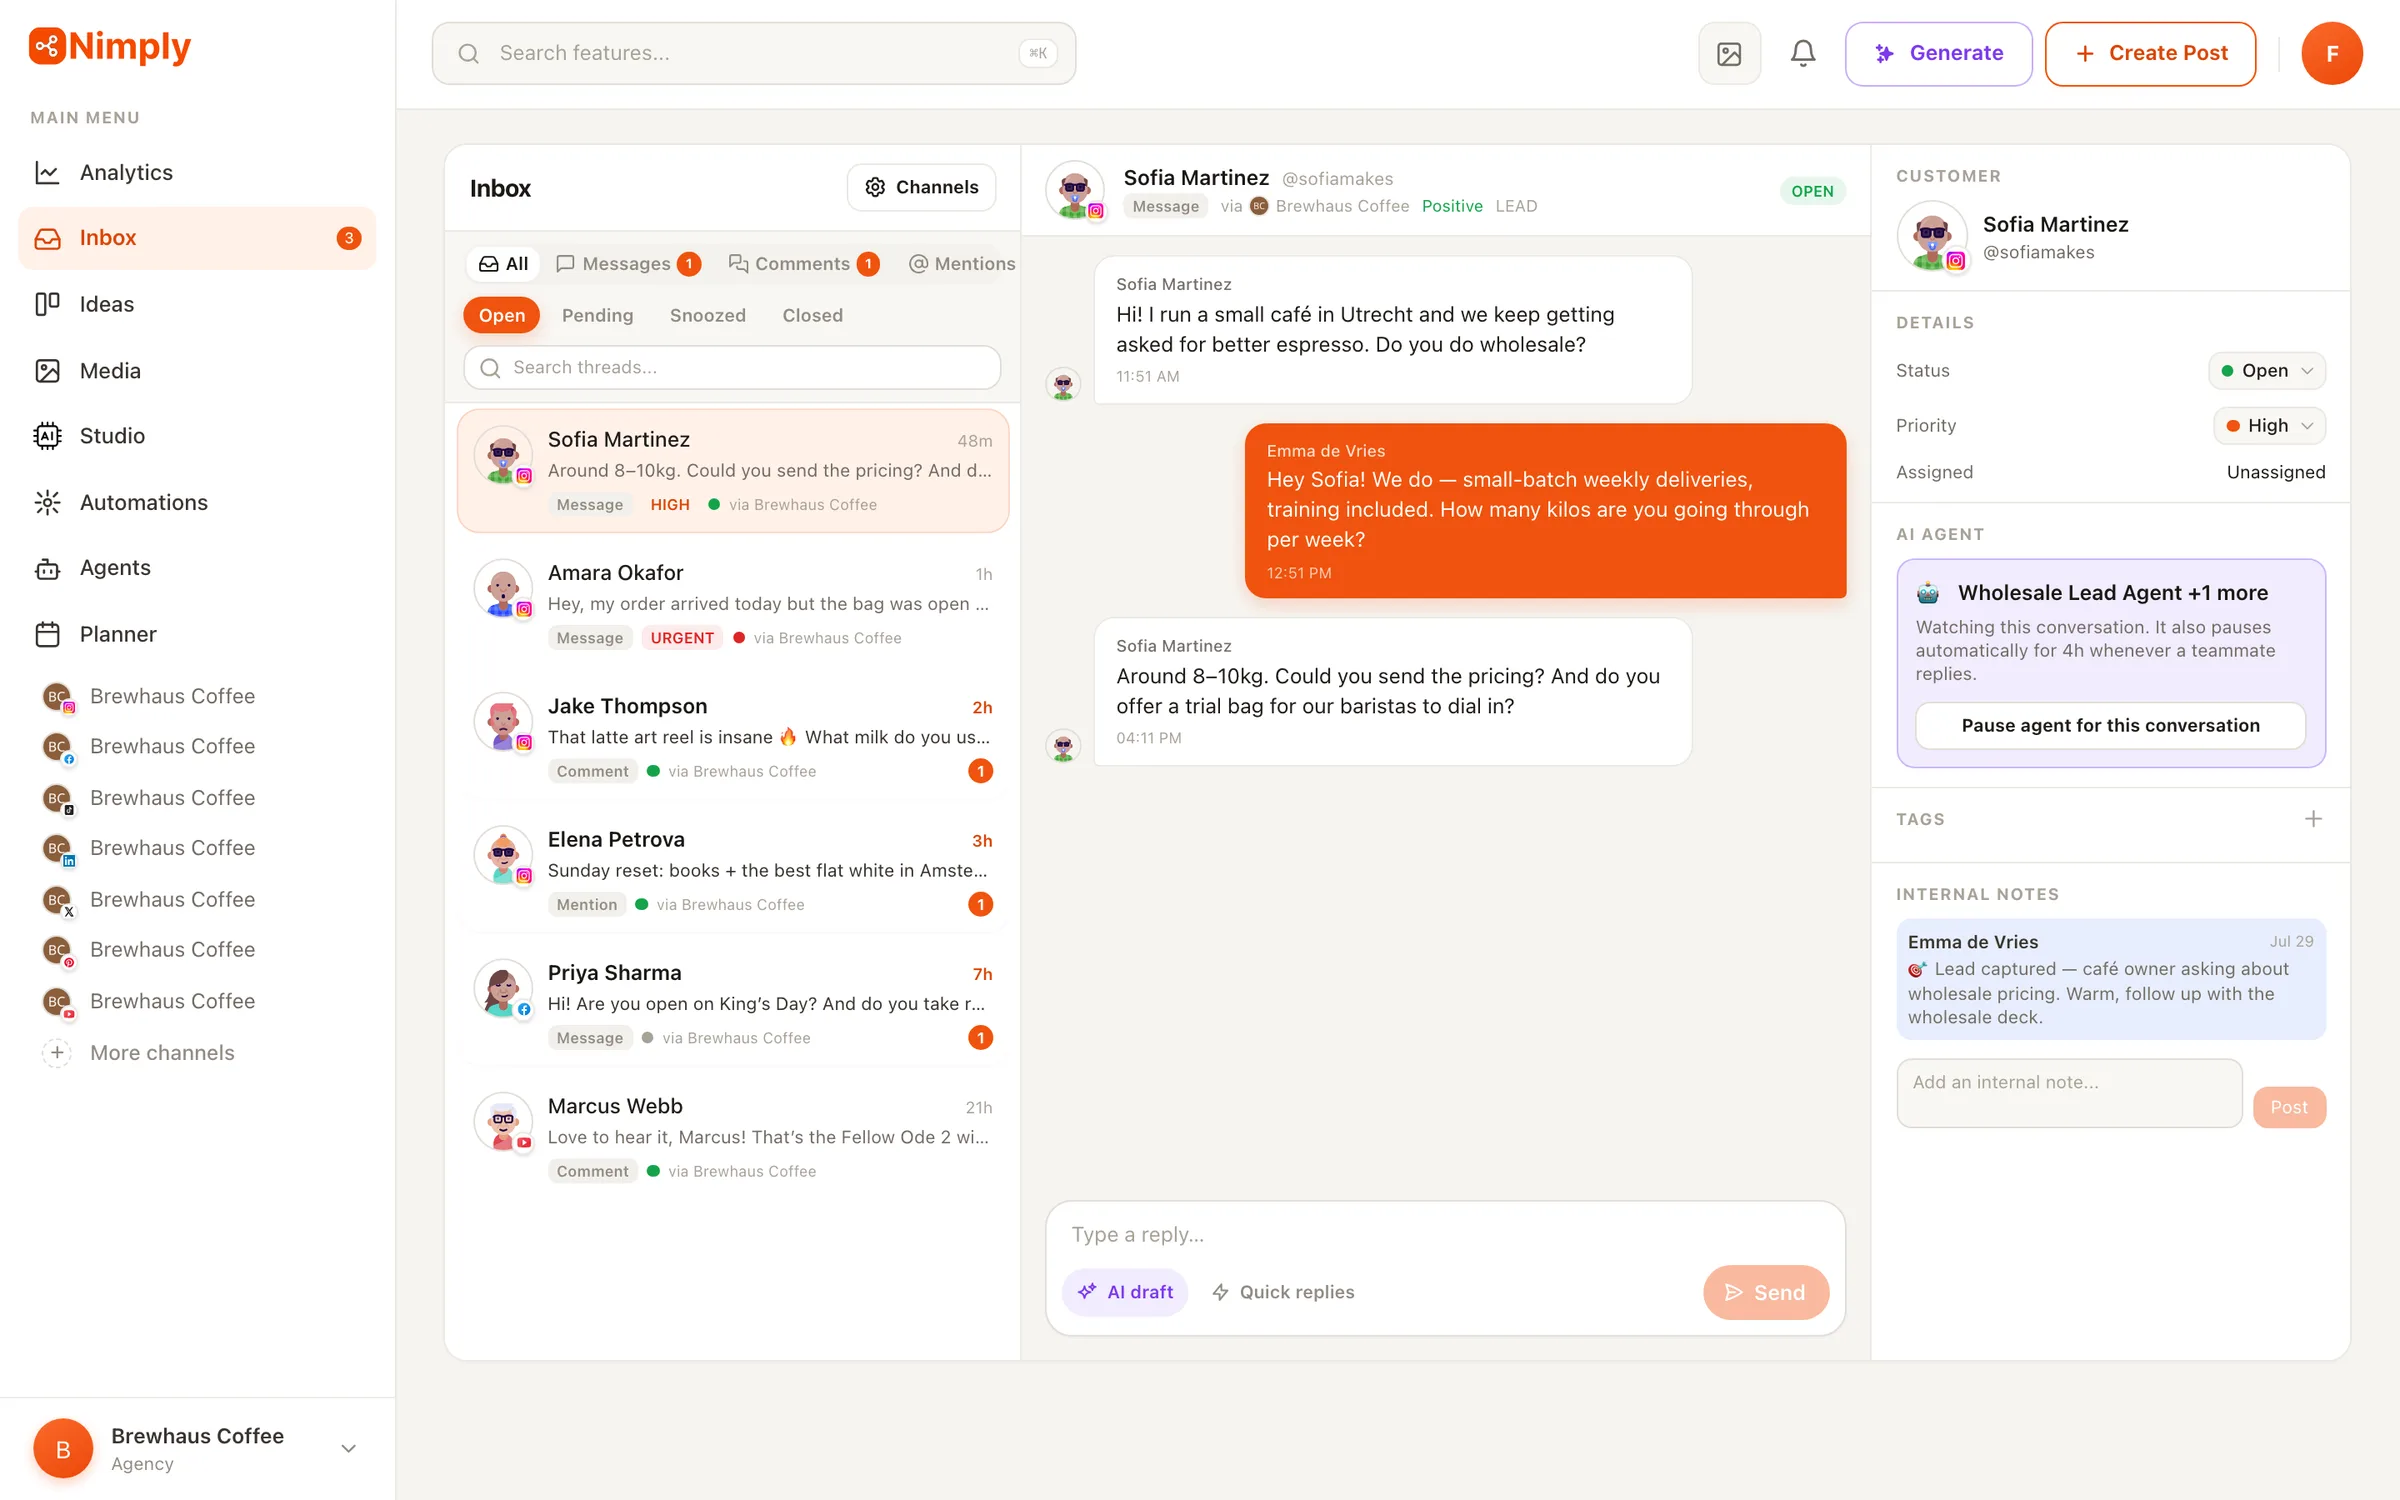Select the Brewhaus Coffee Instagram channel
This screenshot has height=1500, width=2400.
148,696
